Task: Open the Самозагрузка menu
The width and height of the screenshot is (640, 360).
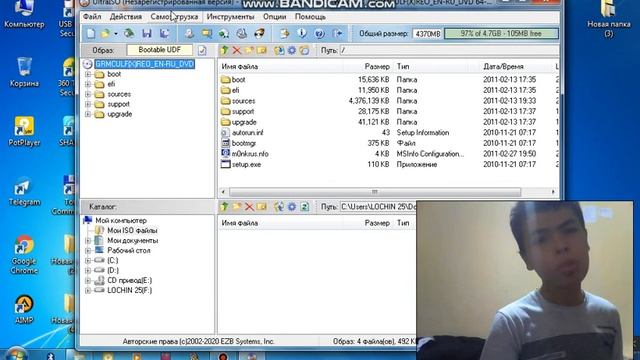Action: click(x=174, y=17)
